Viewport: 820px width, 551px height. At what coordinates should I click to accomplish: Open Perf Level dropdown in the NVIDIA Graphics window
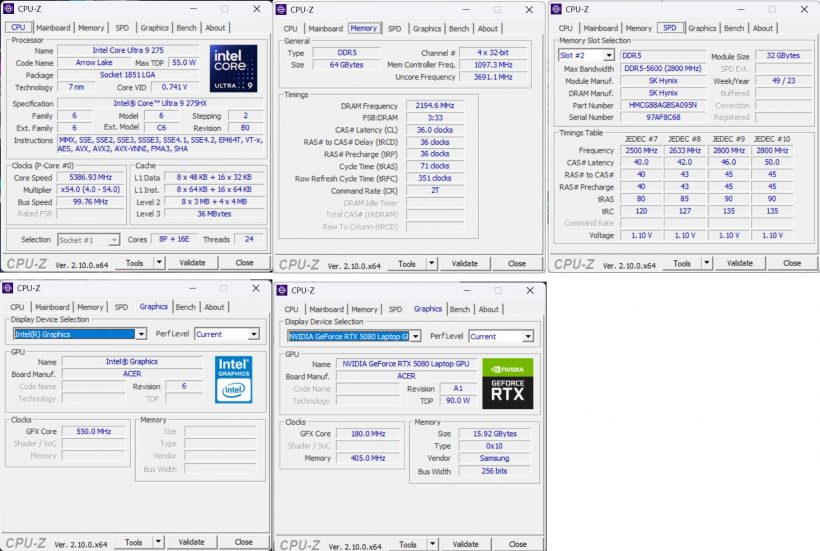pyautogui.click(x=528, y=336)
